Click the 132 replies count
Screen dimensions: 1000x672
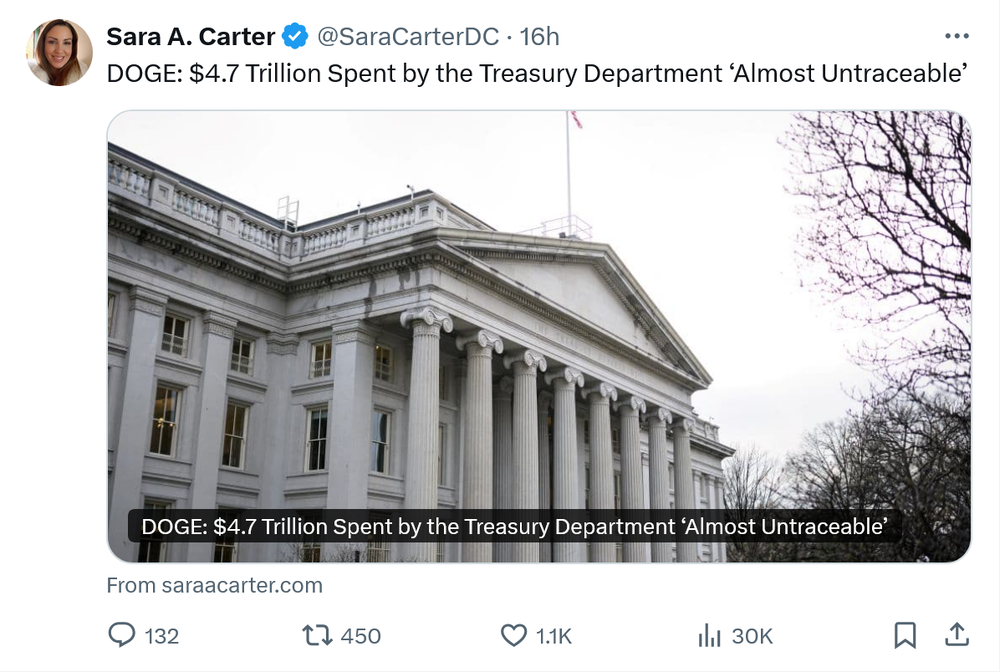click(161, 636)
